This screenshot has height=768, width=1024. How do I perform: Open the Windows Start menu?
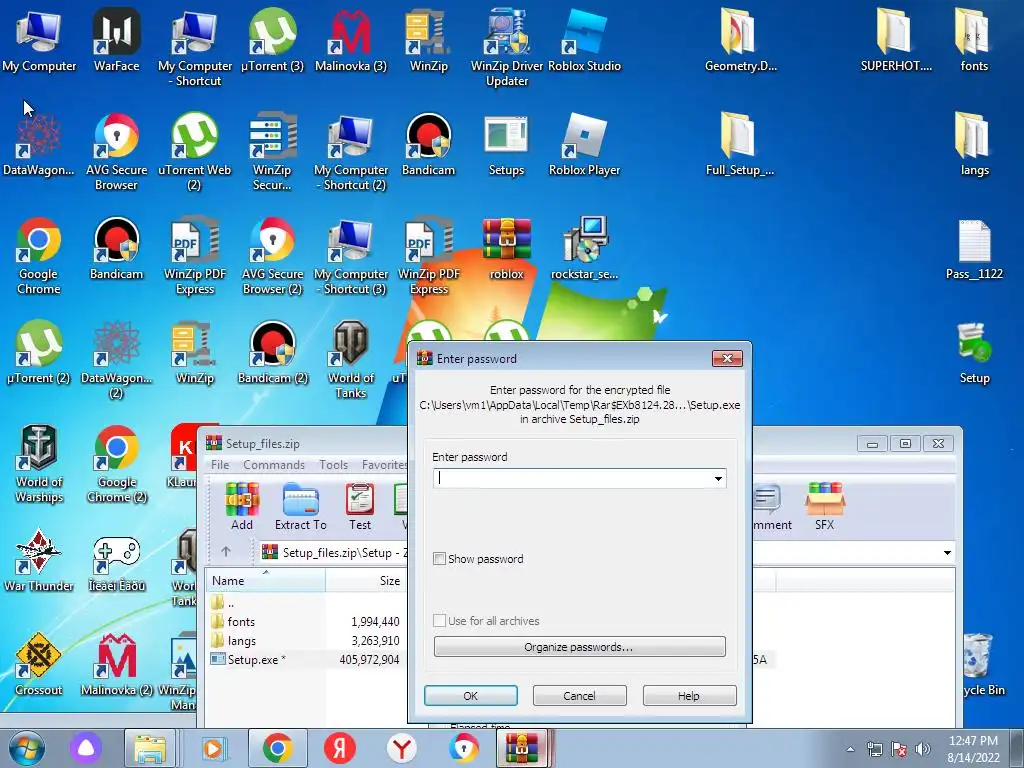[x=26, y=748]
